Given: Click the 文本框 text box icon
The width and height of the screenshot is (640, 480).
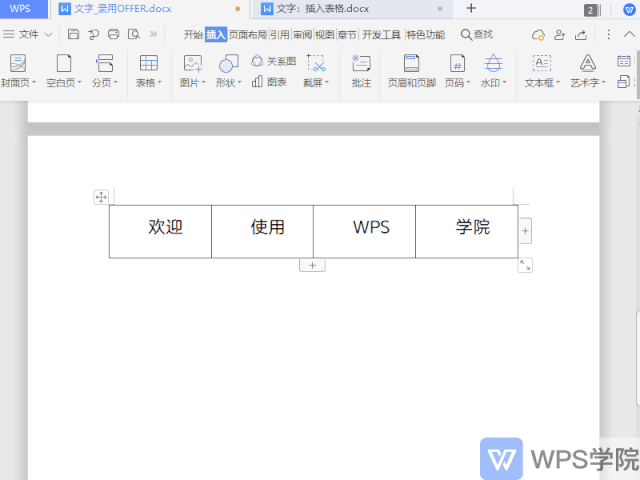Looking at the screenshot, I should tap(542, 64).
